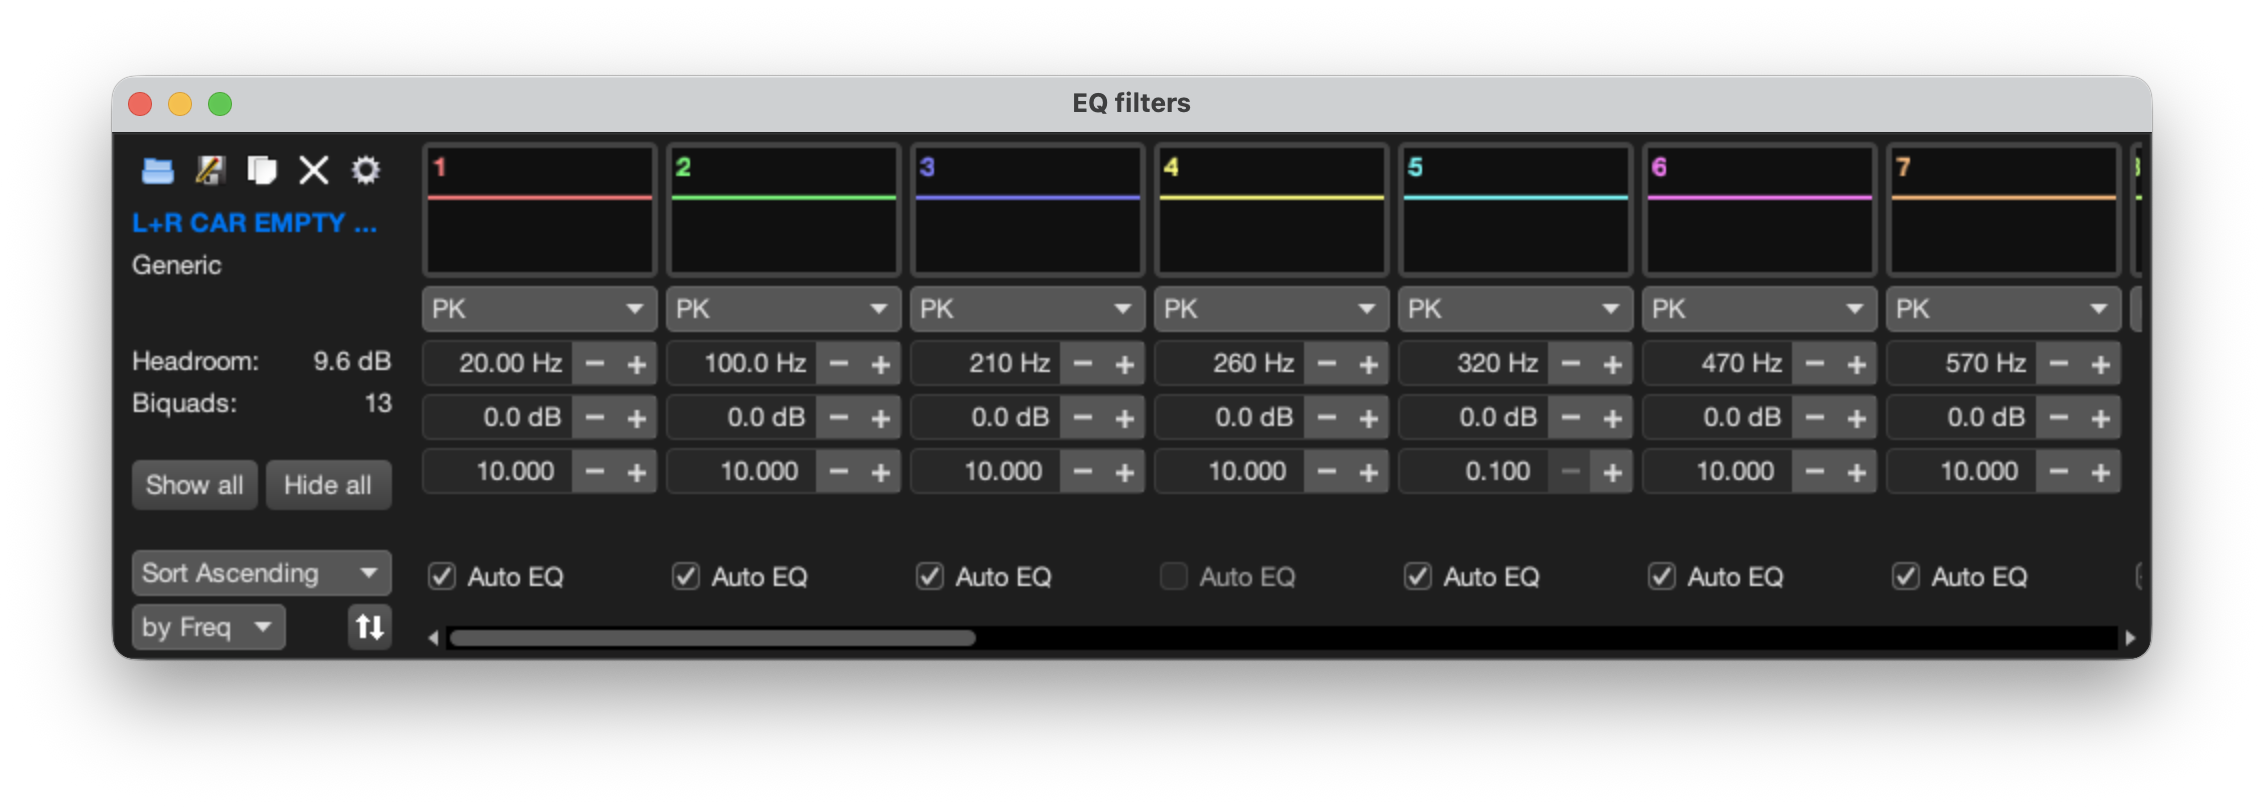Open filter 5 PK type dropdown
This screenshot has height=808, width=2264.
[1515, 309]
